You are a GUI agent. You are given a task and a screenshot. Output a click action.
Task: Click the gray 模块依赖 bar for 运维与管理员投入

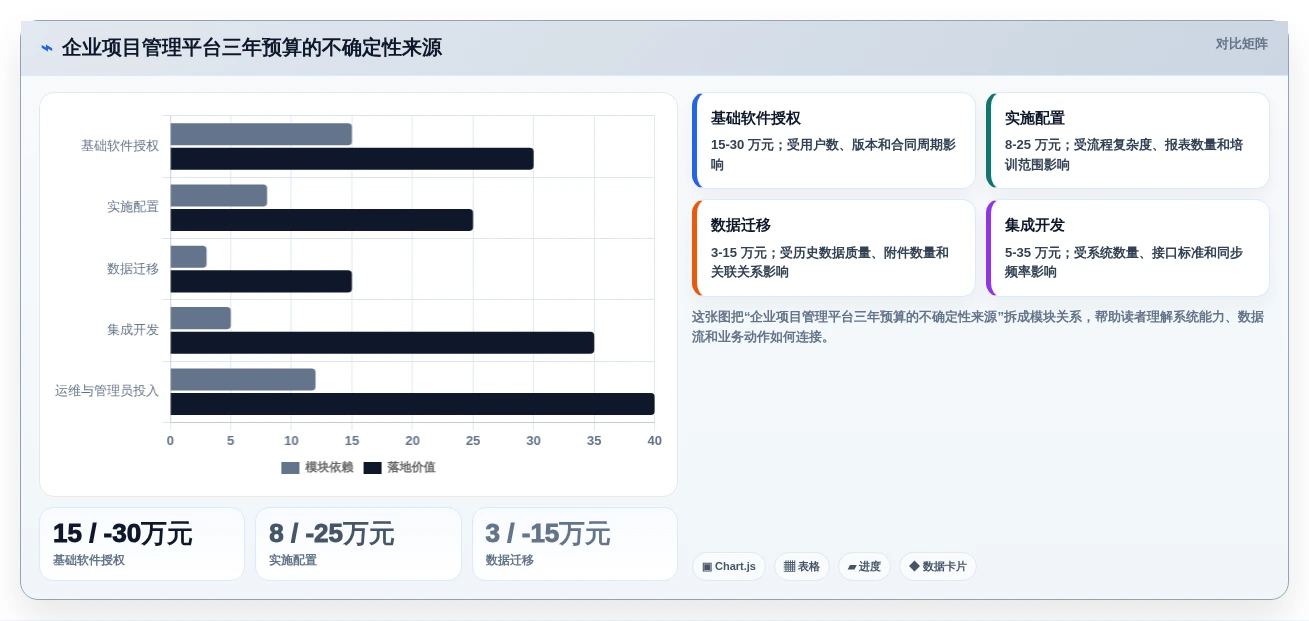[243, 380]
